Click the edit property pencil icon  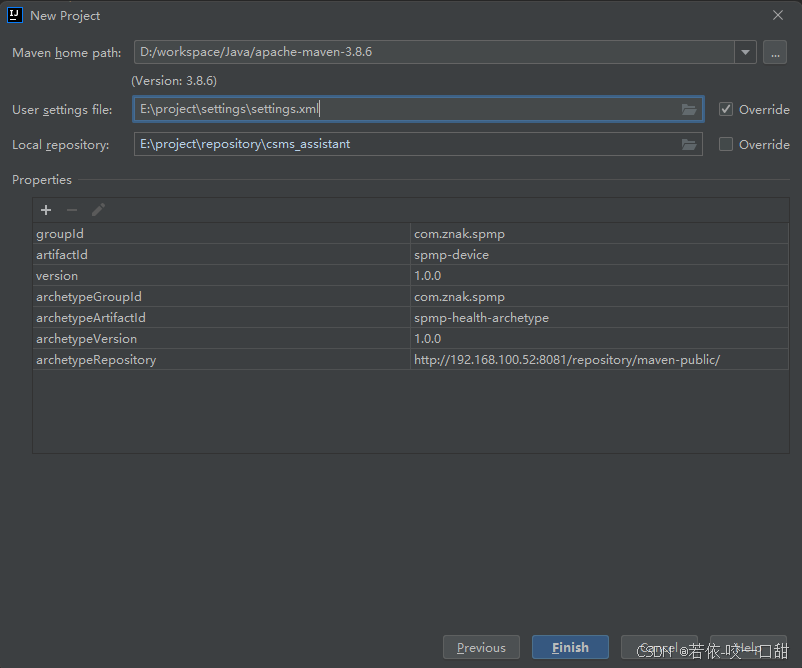98,210
